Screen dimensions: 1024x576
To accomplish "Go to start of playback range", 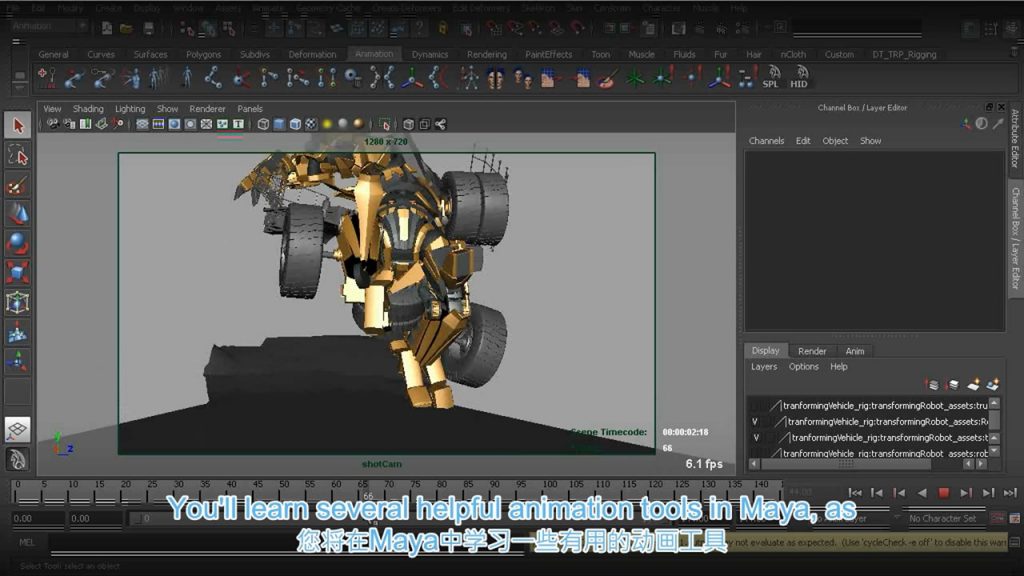I will (x=855, y=493).
